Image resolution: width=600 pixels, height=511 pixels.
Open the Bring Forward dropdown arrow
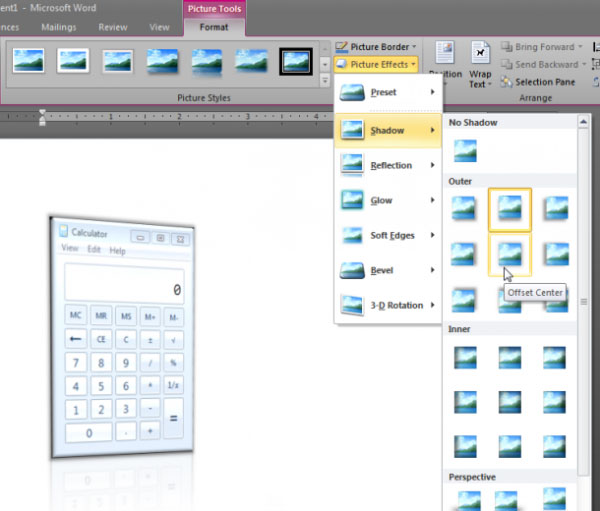(580, 47)
